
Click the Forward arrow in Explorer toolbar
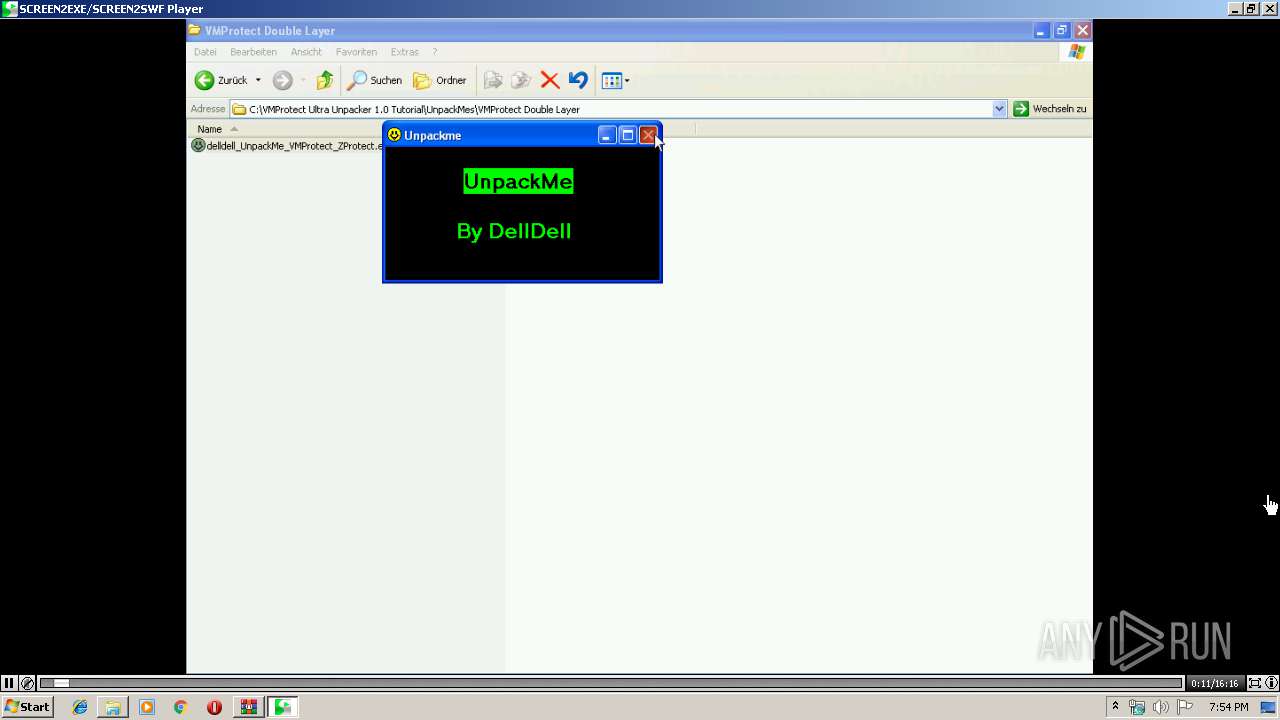point(283,80)
